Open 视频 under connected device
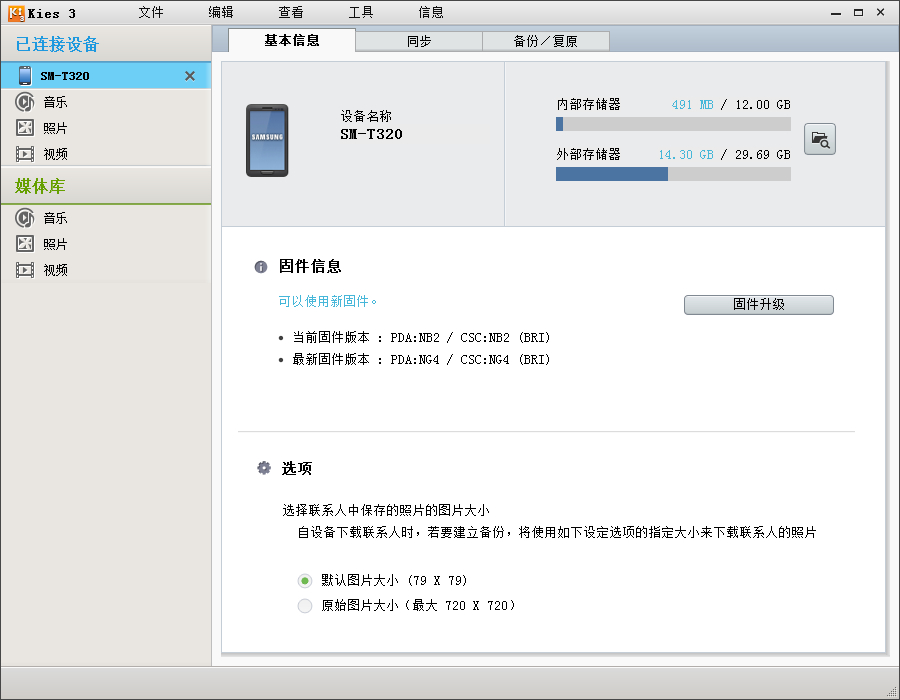 (55, 154)
